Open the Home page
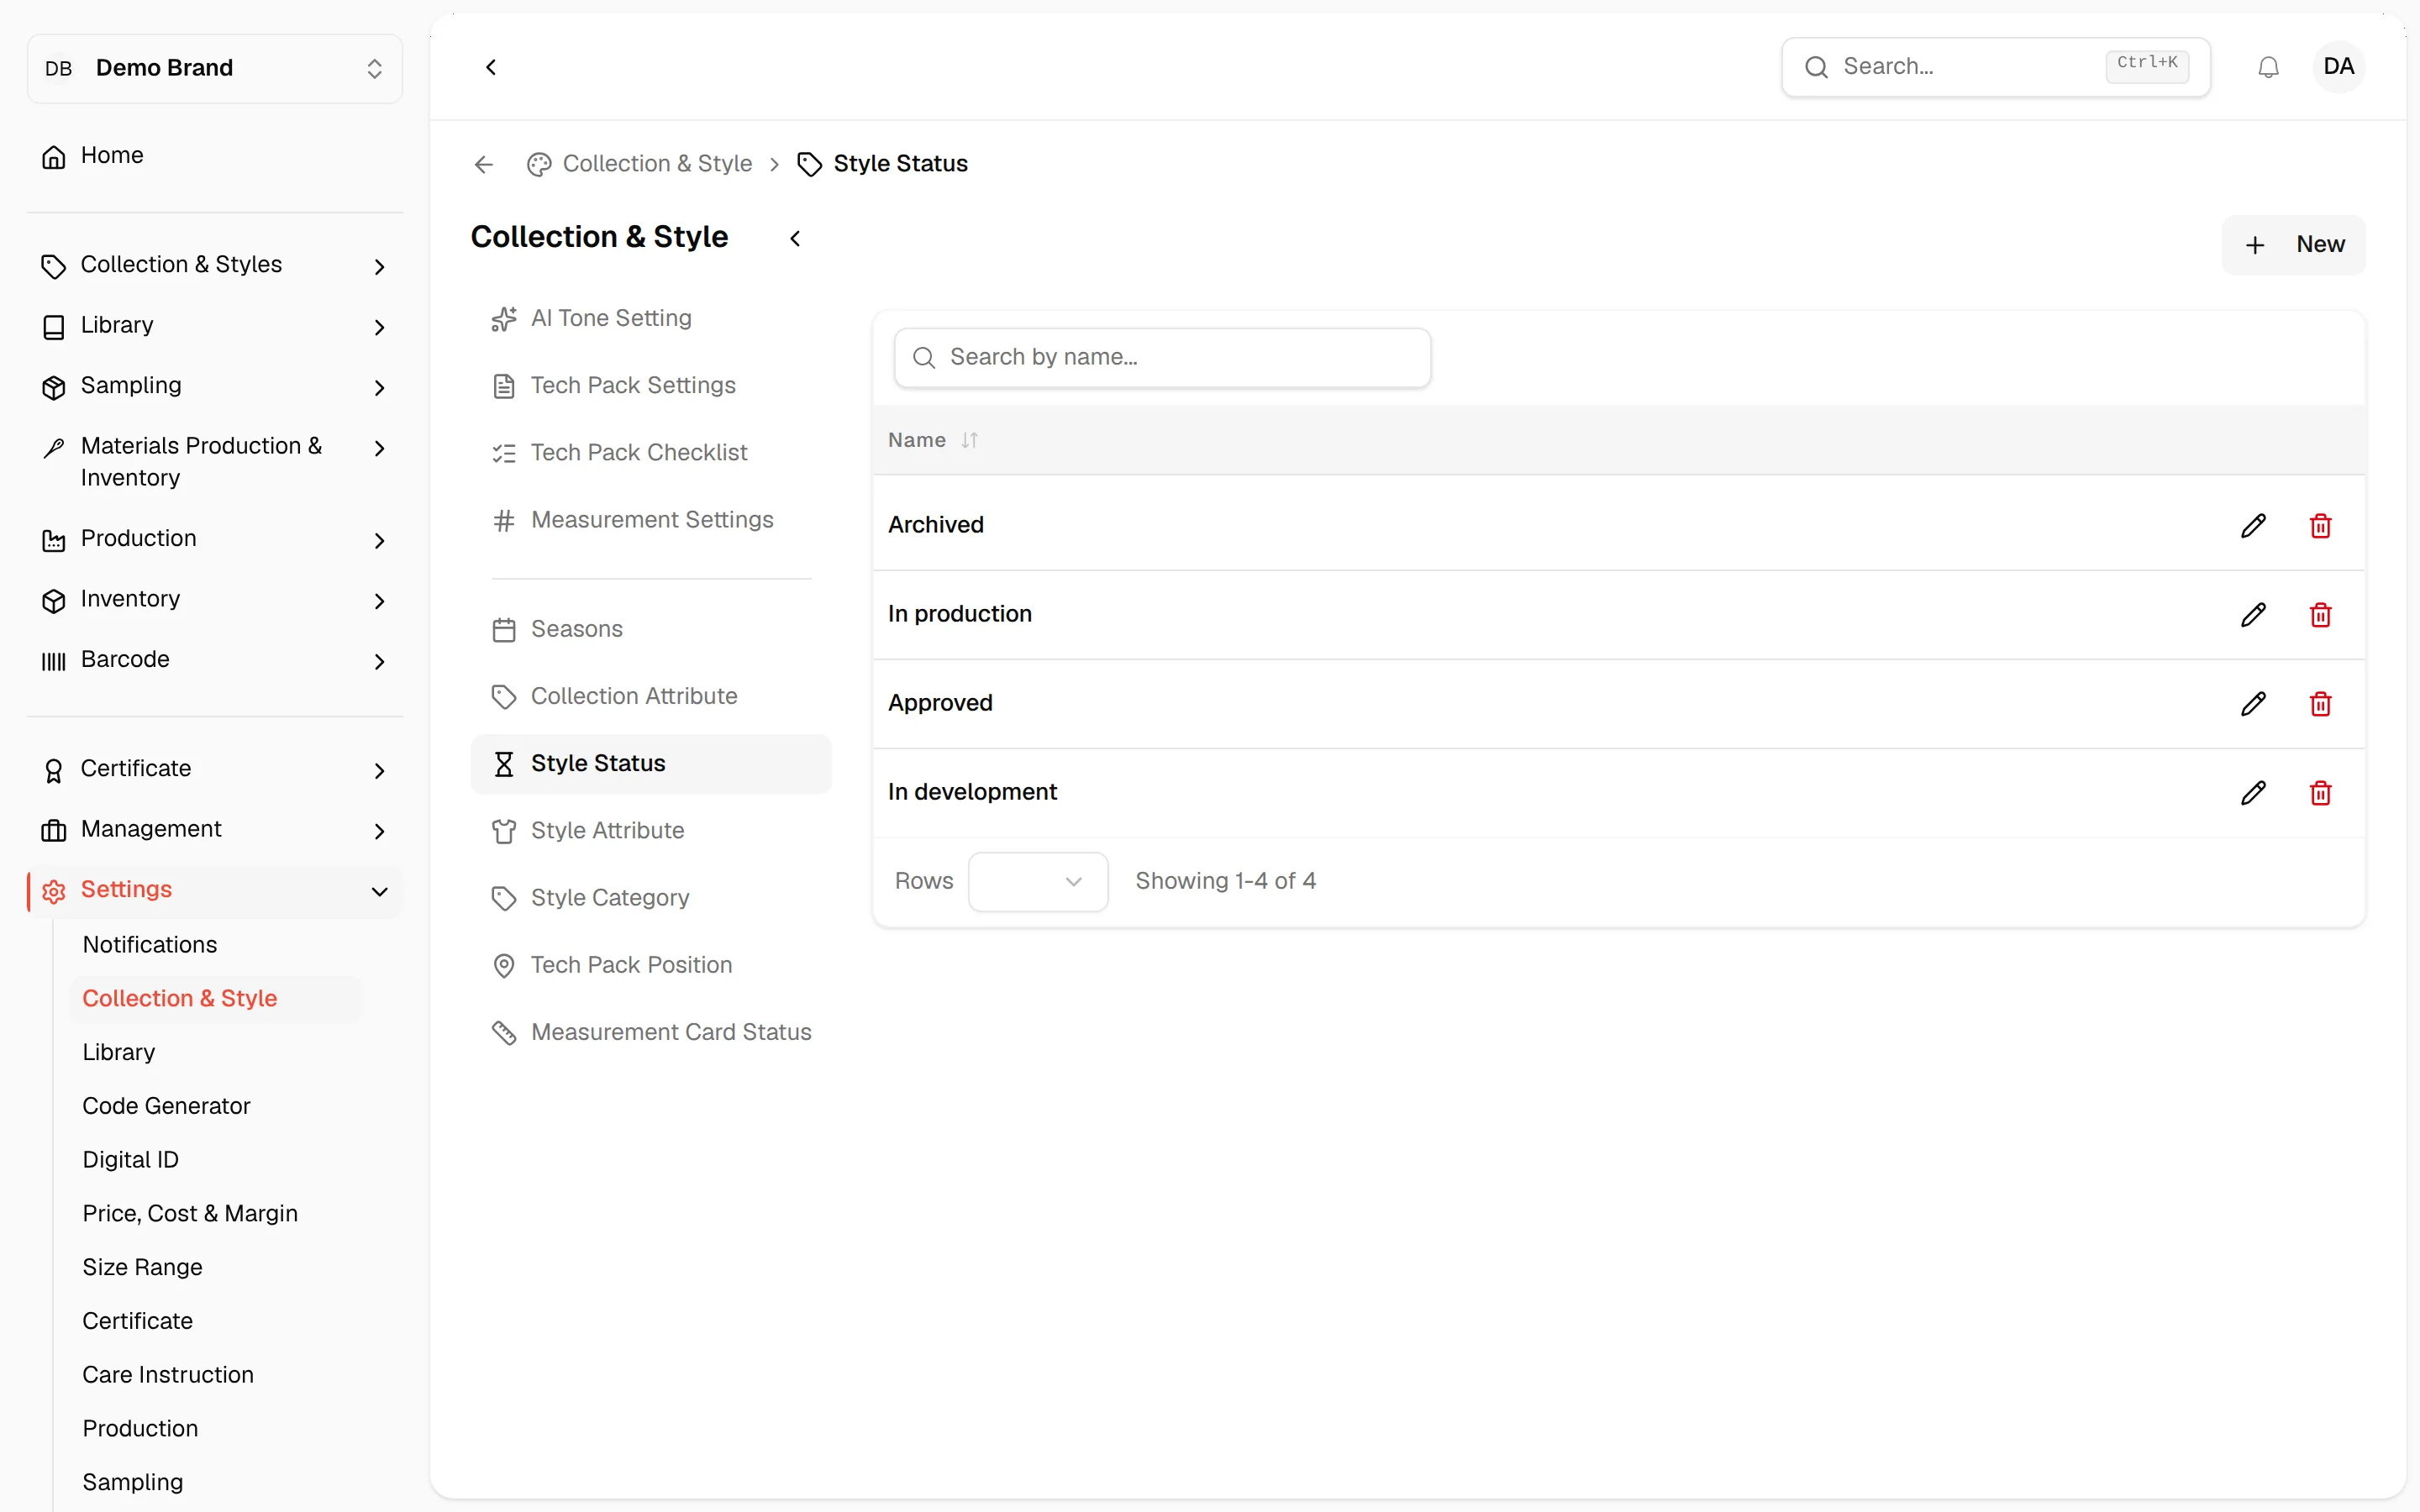Screen dimensions: 2420x1512 point(214,156)
